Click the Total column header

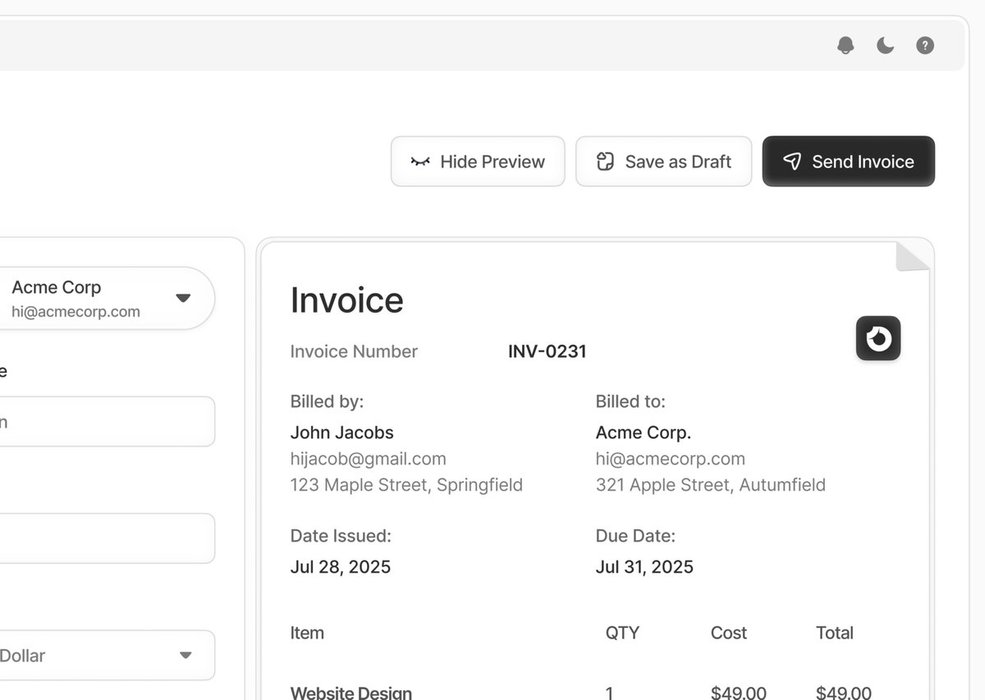[834, 632]
